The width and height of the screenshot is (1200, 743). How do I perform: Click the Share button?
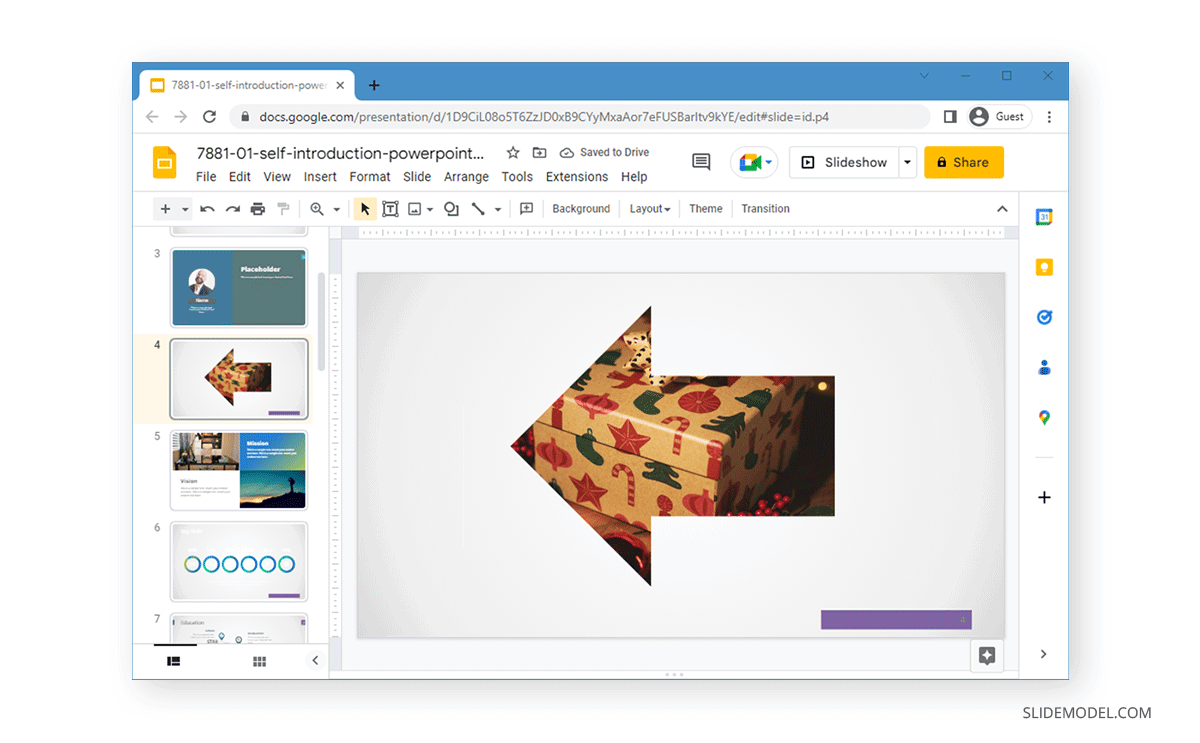[963, 162]
